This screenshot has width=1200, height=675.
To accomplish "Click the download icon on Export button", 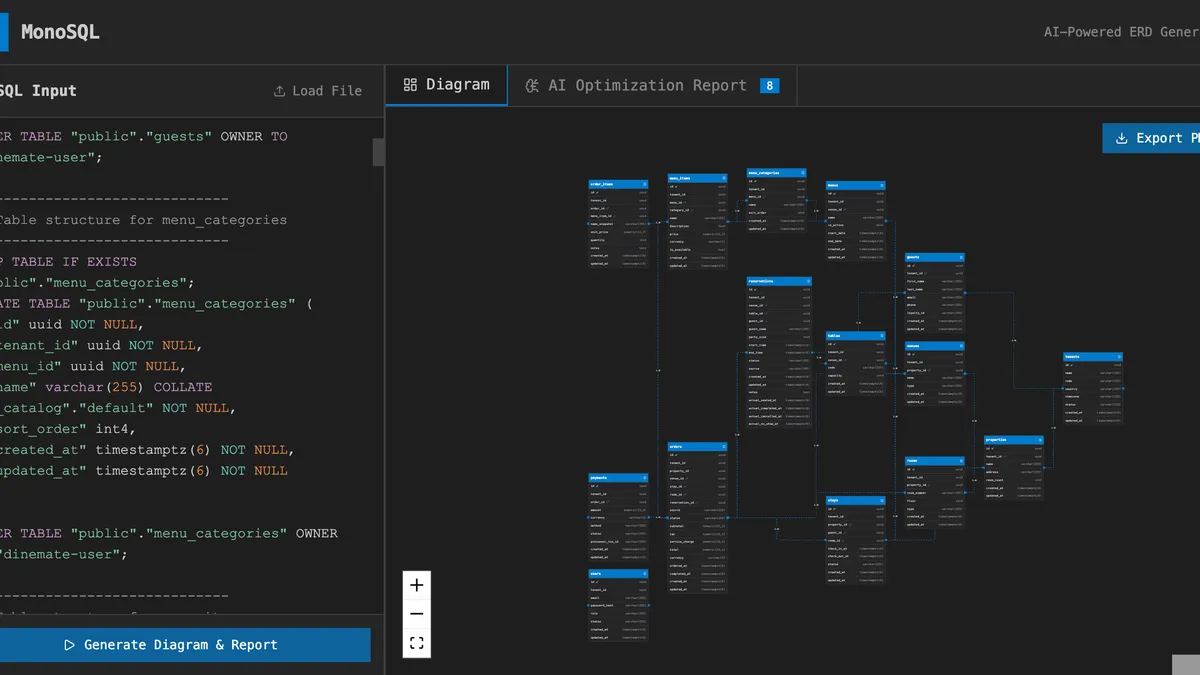I will pos(1121,139).
